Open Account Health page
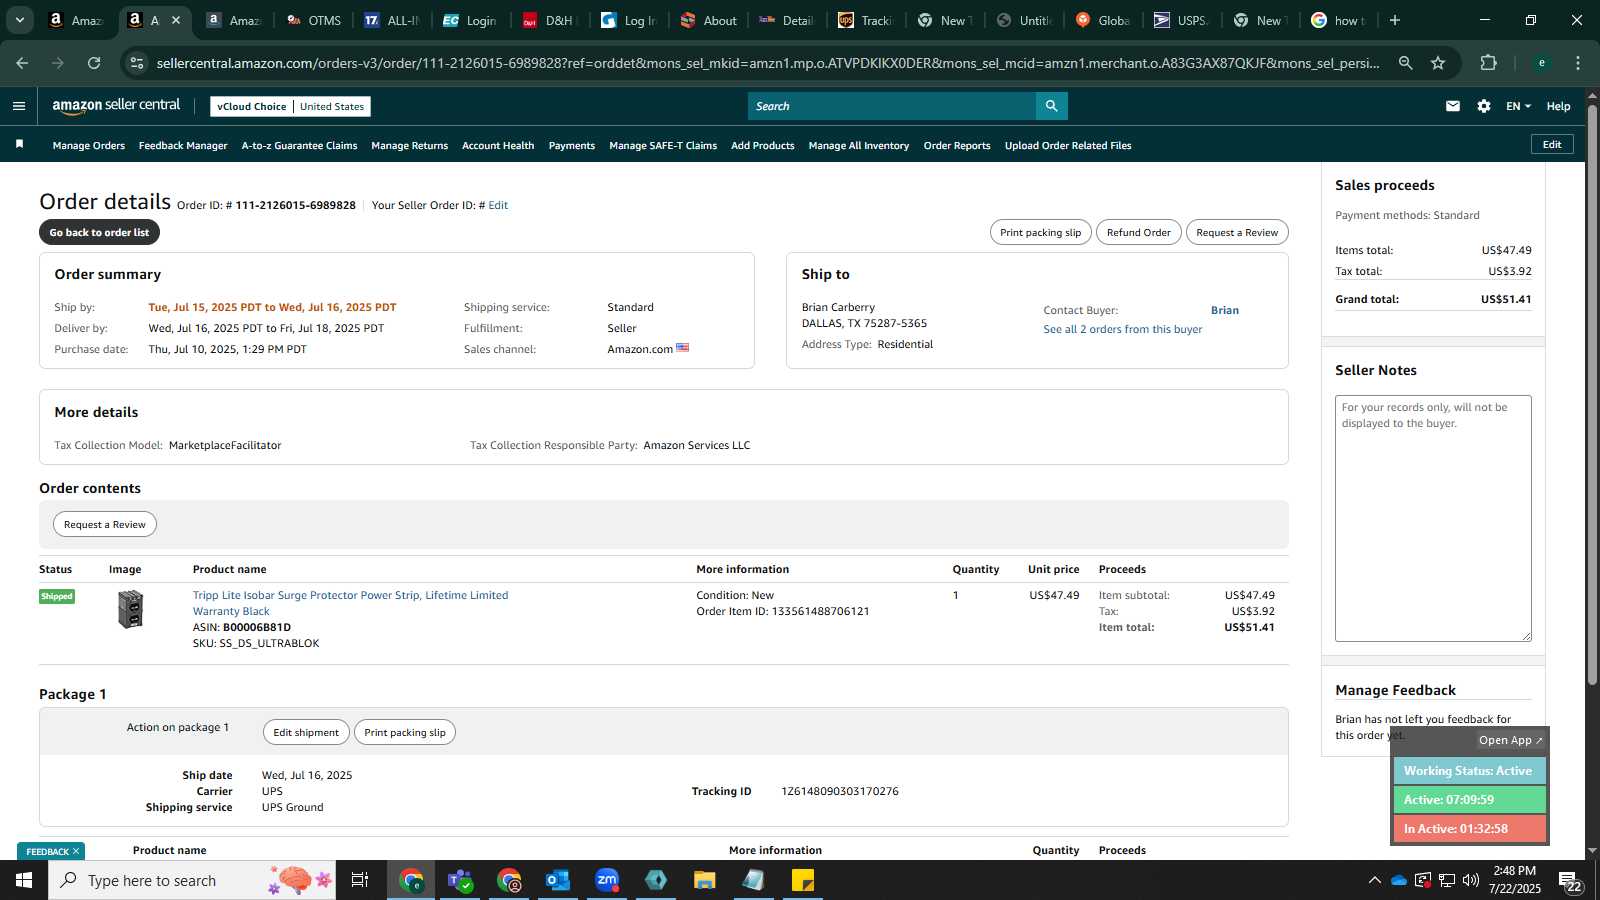 498,145
